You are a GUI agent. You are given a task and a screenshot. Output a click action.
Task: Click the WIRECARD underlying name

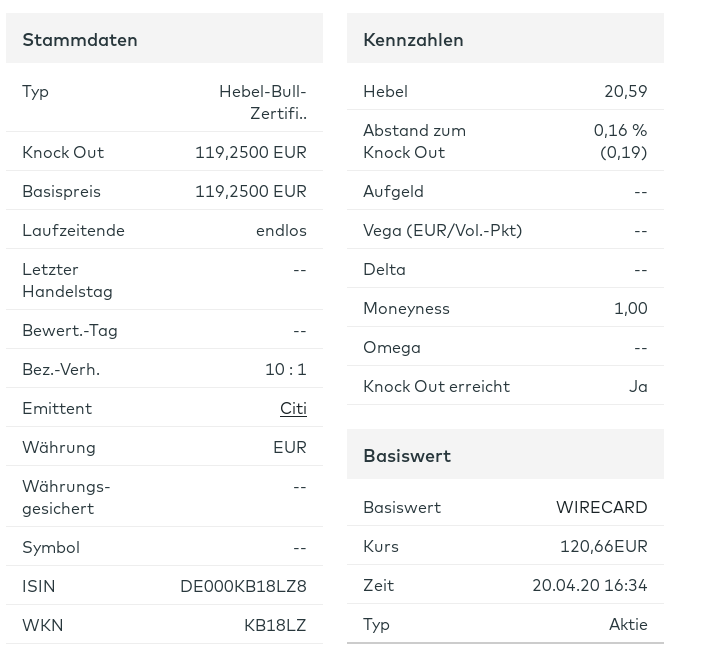click(x=601, y=507)
